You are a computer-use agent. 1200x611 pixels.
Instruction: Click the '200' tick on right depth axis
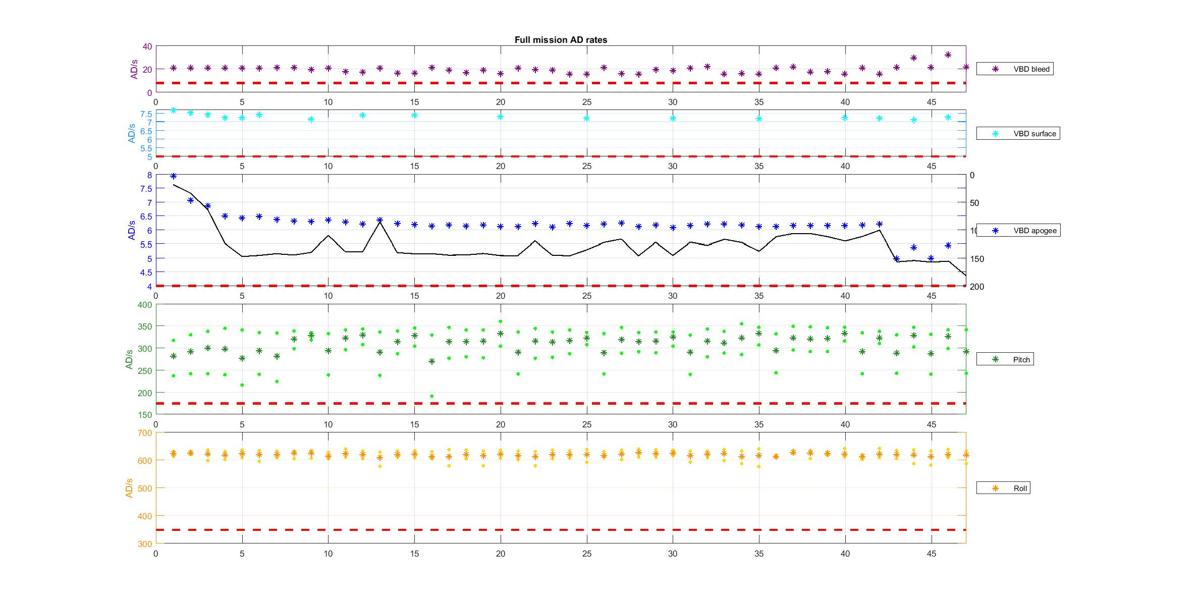976,287
